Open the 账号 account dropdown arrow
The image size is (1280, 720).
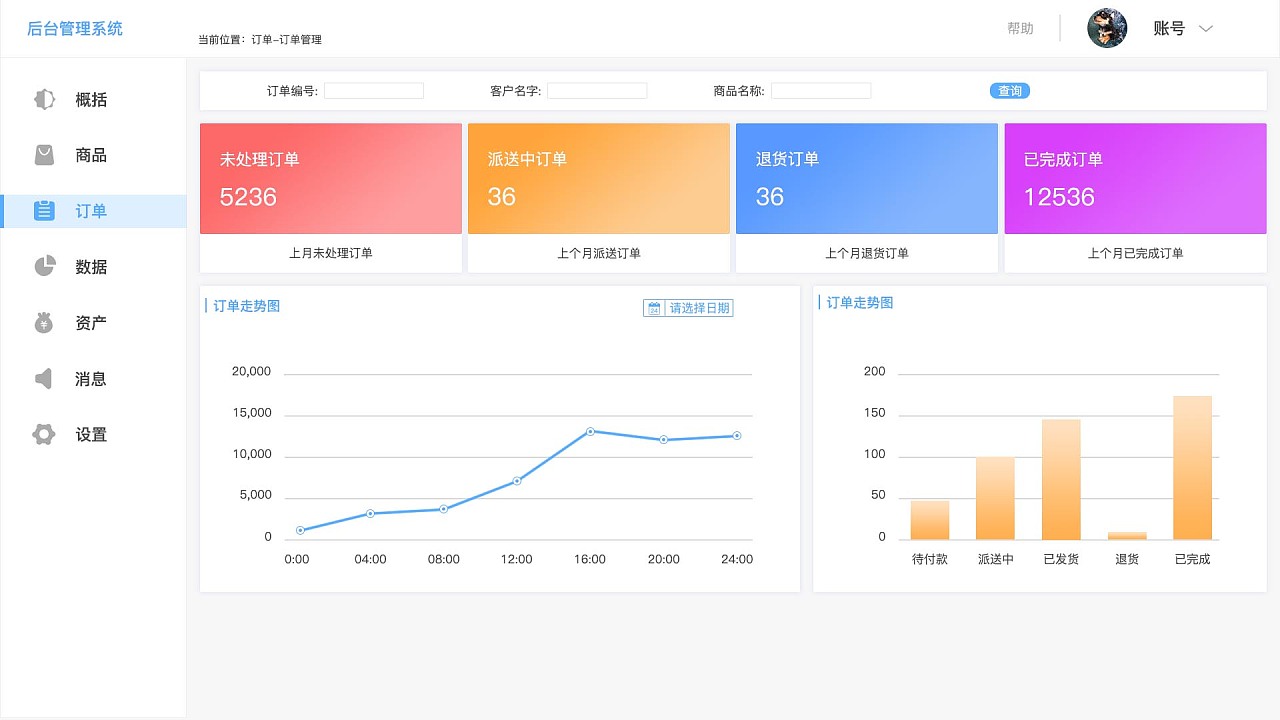[x=1207, y=28]
